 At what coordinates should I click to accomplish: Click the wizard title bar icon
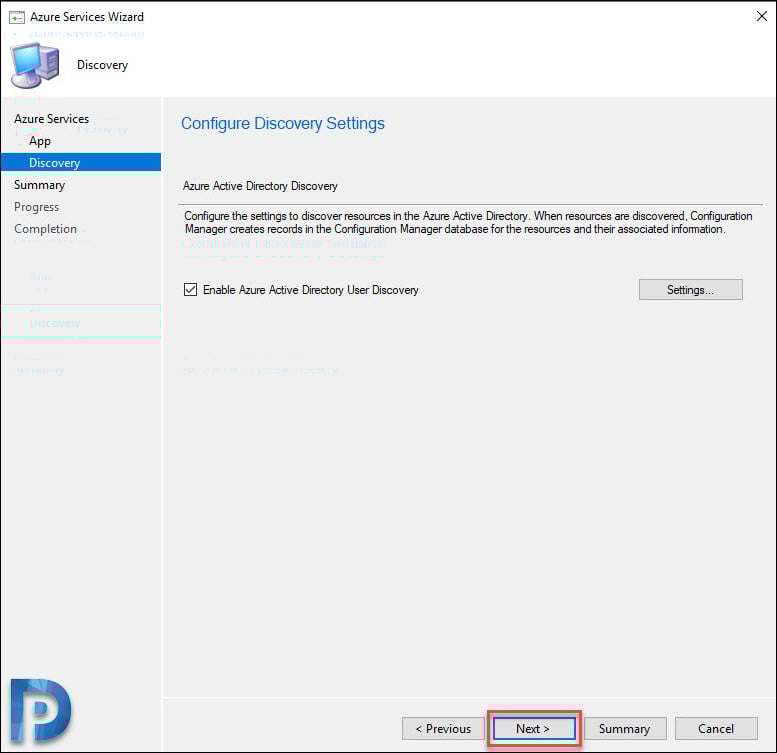coord(16,17)
